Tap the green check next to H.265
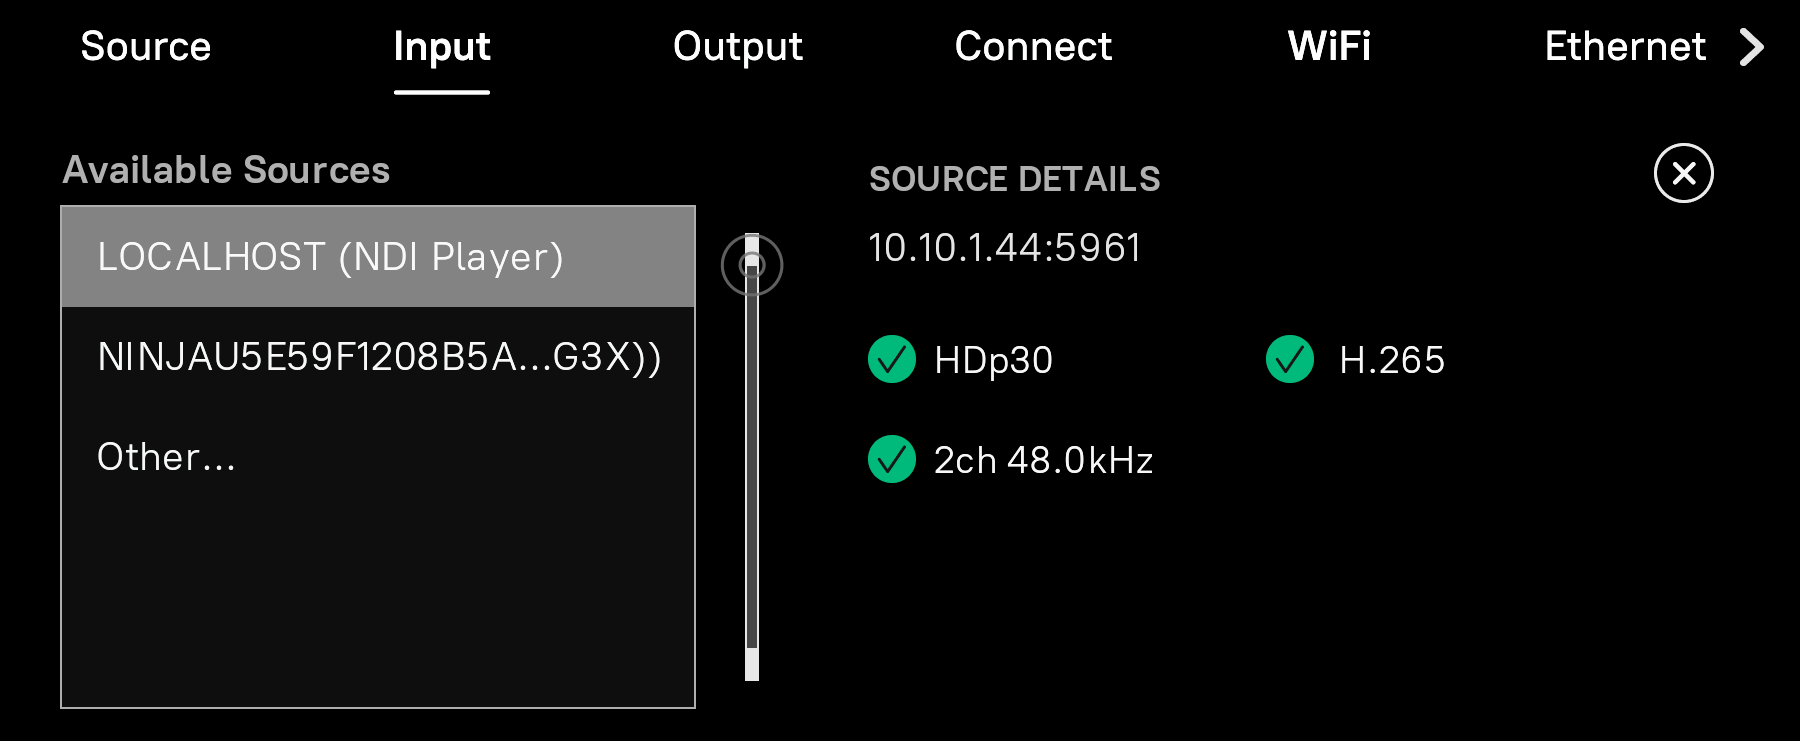The width and height of the screenshot is (1800, 741). point(1290,360)
